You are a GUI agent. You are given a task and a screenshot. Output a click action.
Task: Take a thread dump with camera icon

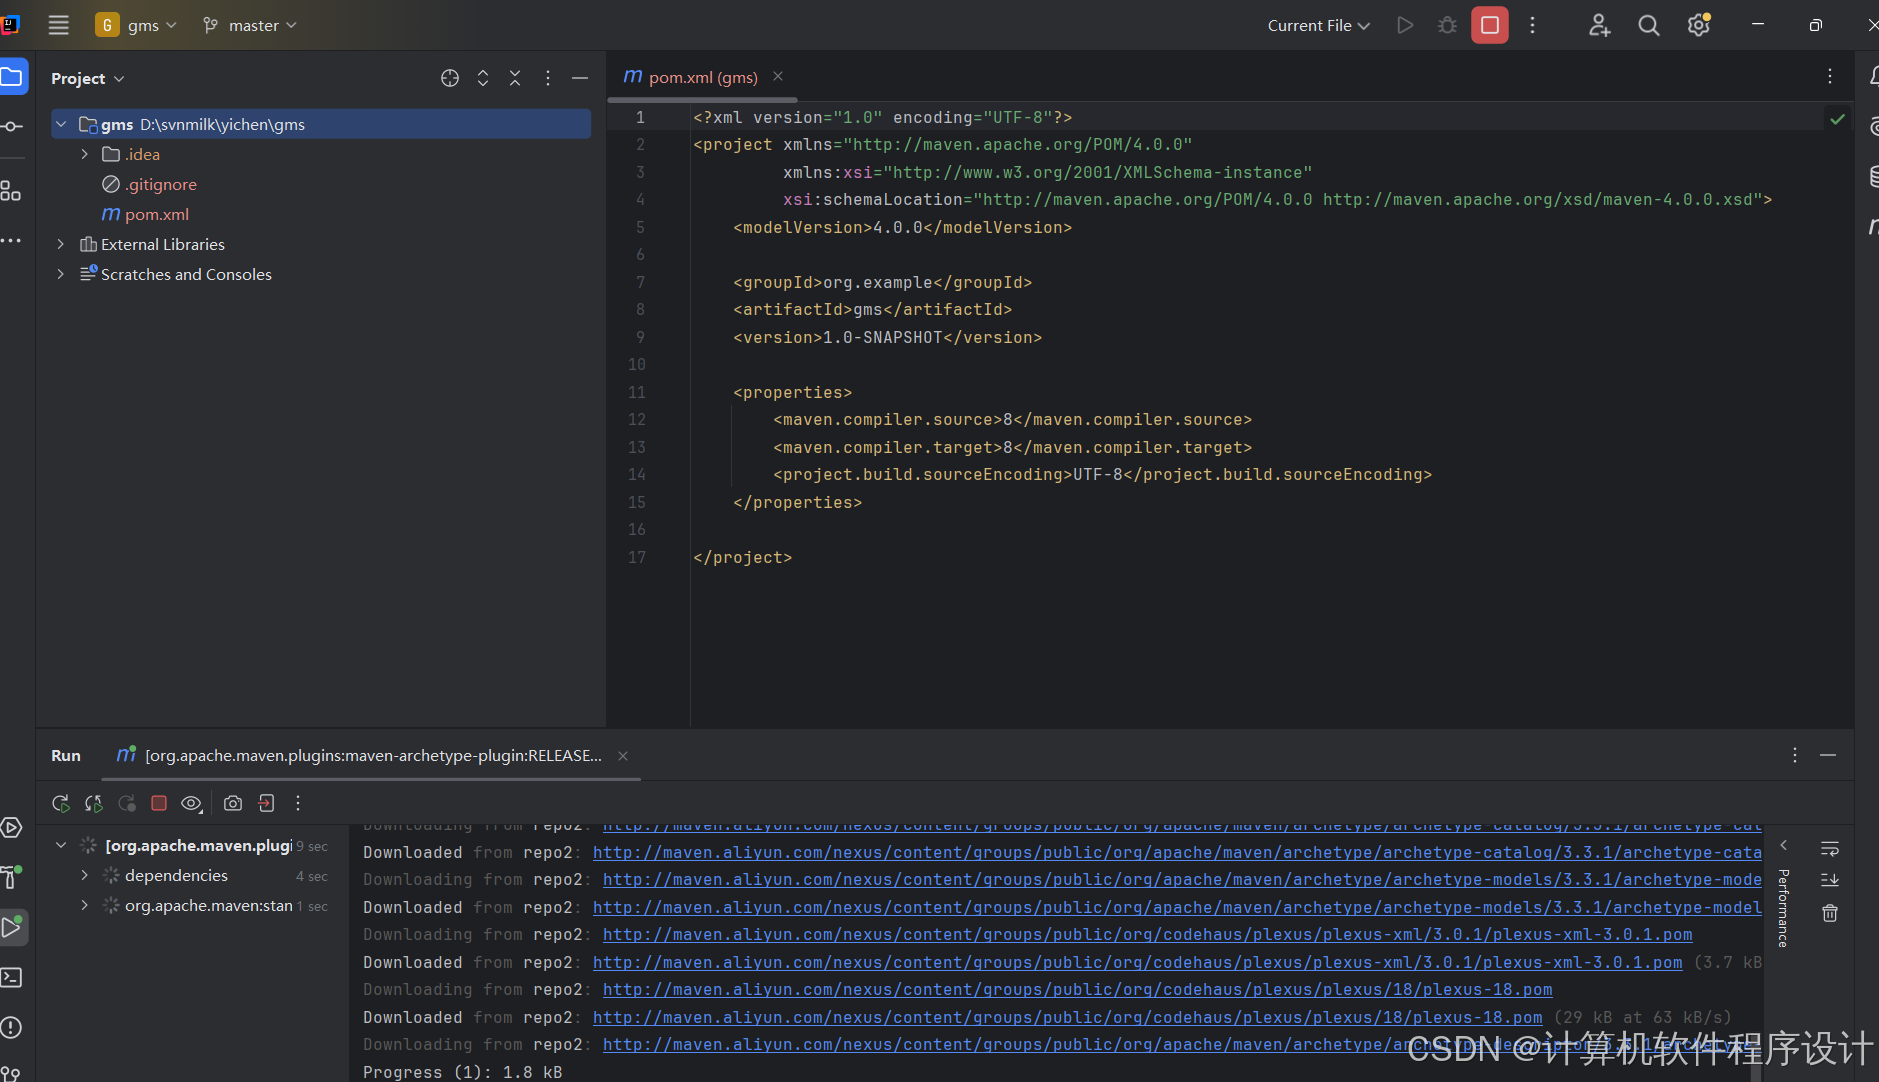click(x=233, y=803)
